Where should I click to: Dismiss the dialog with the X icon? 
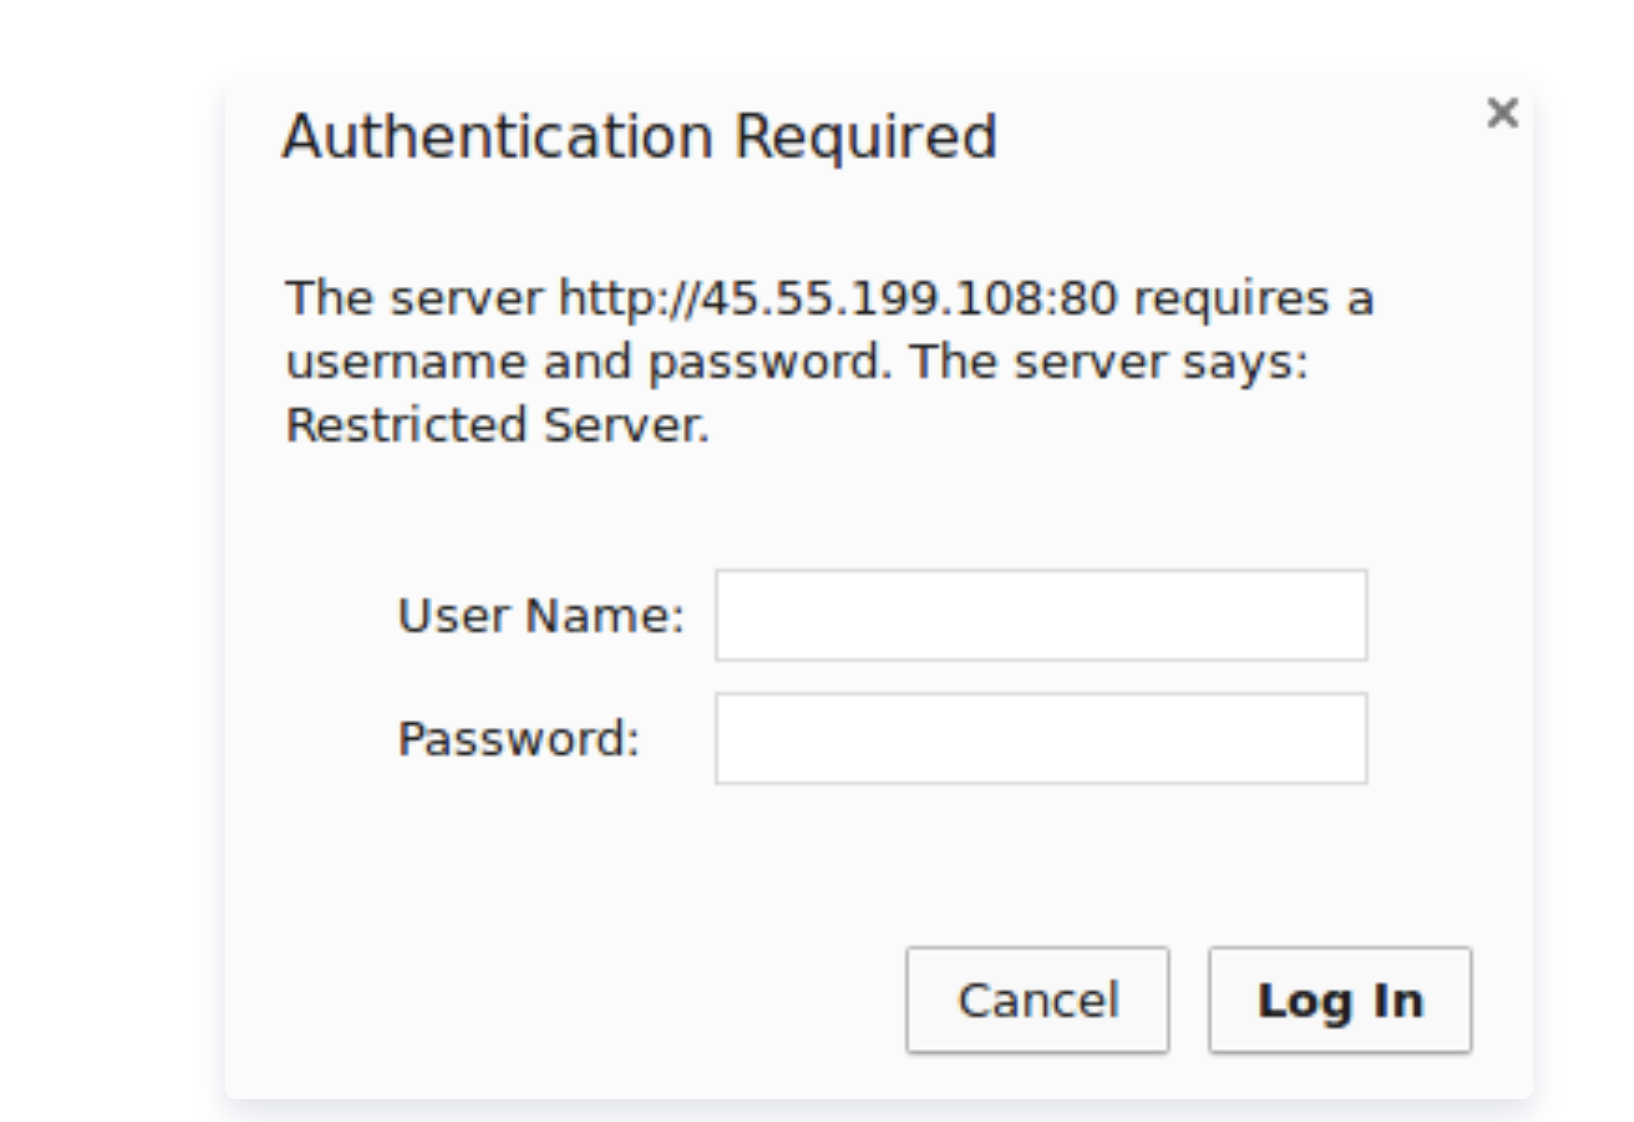point(1502,113)
